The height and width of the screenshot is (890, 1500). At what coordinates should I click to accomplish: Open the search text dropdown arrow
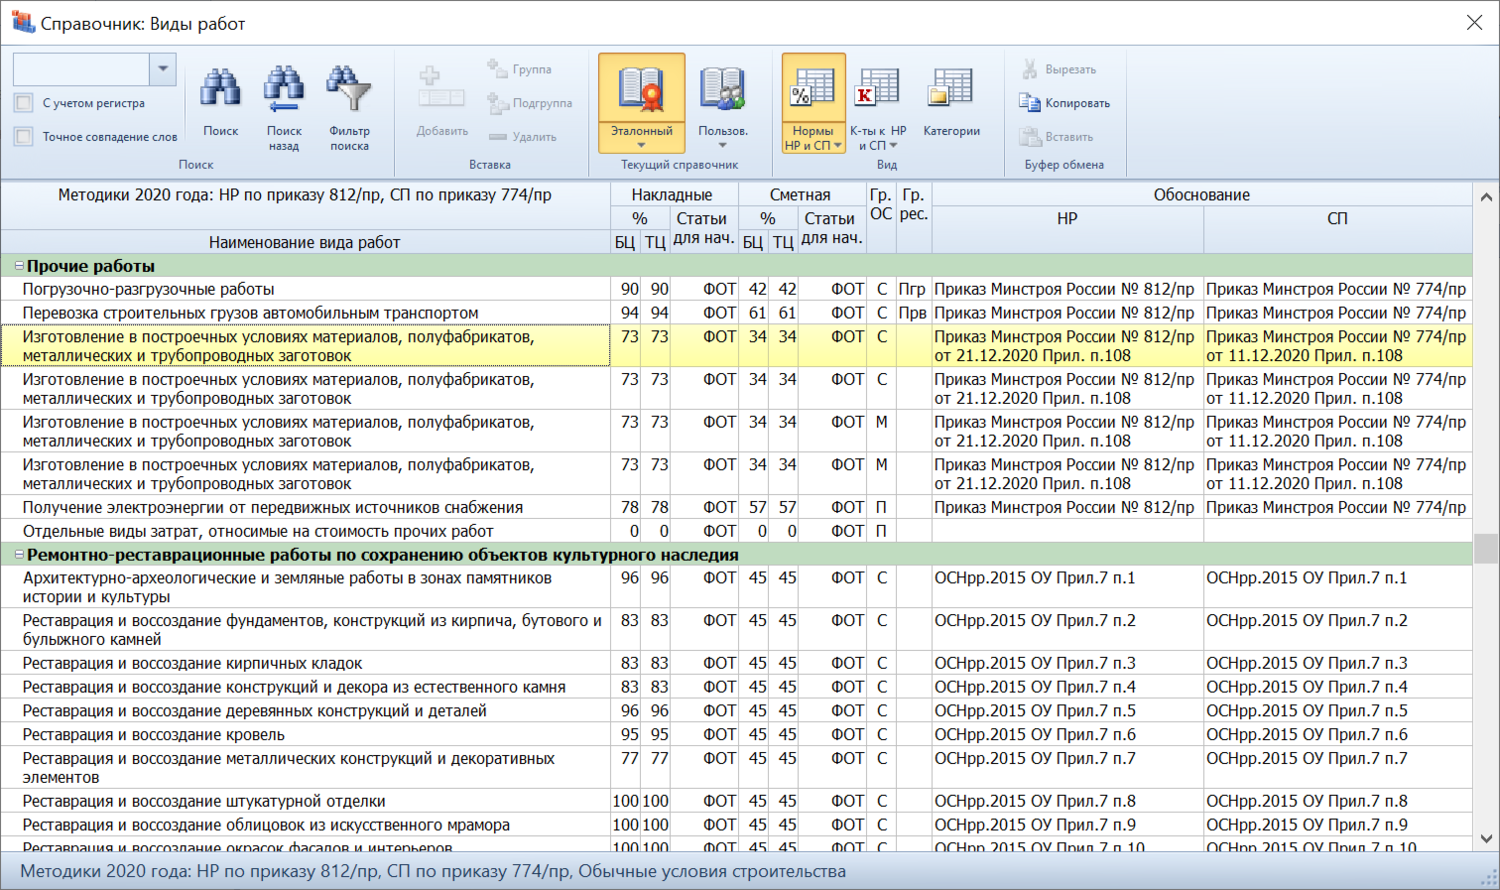coord(163,69)
